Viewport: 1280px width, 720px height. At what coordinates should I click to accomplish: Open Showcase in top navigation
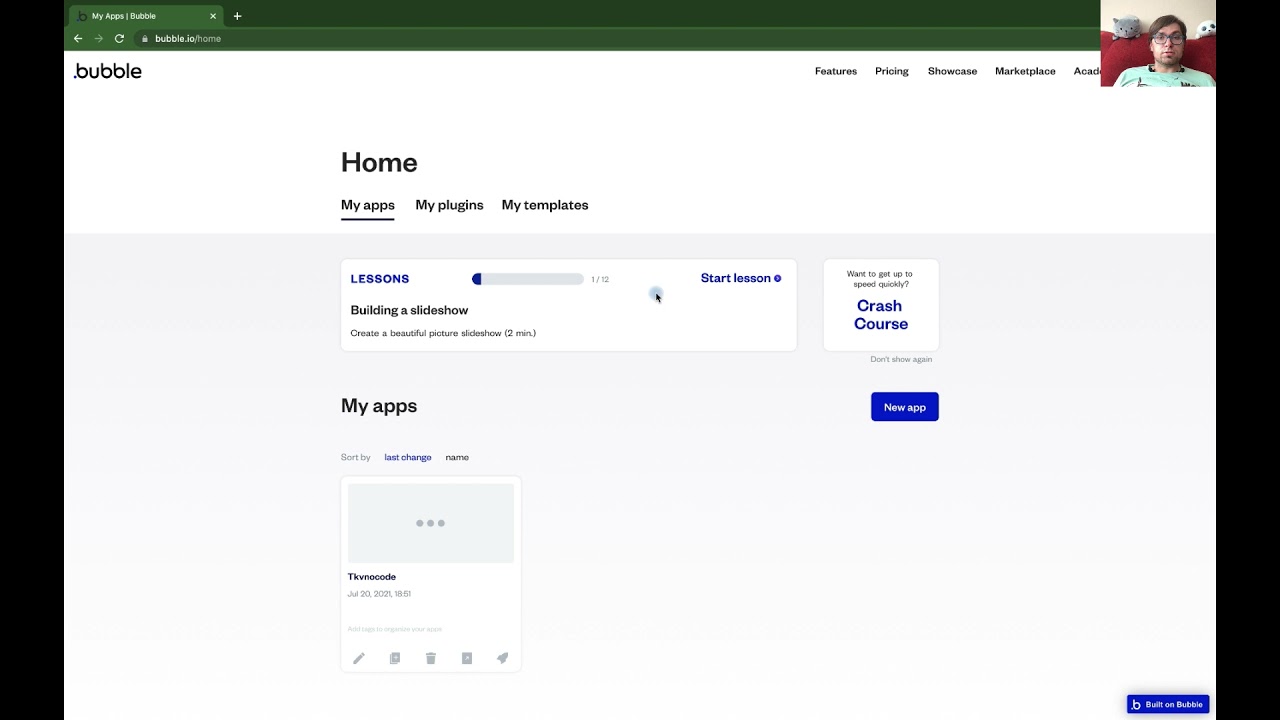[952, 71]
